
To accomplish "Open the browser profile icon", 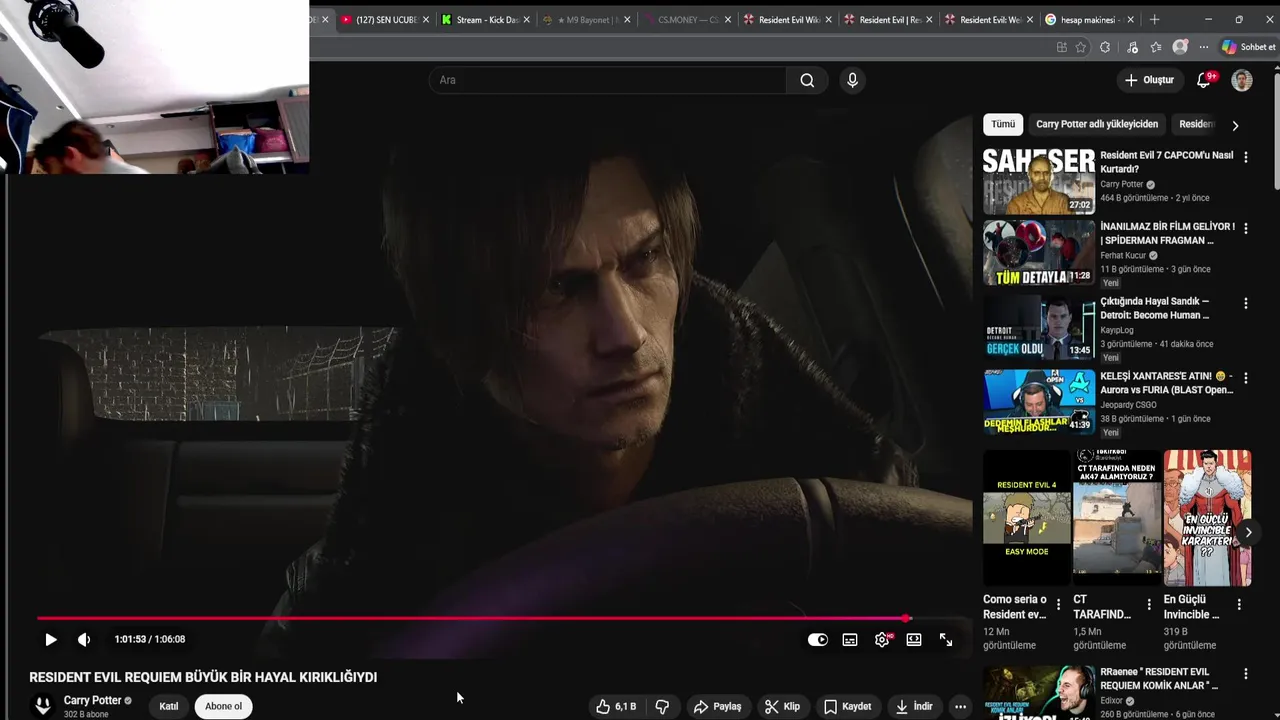I will 1180,47.
